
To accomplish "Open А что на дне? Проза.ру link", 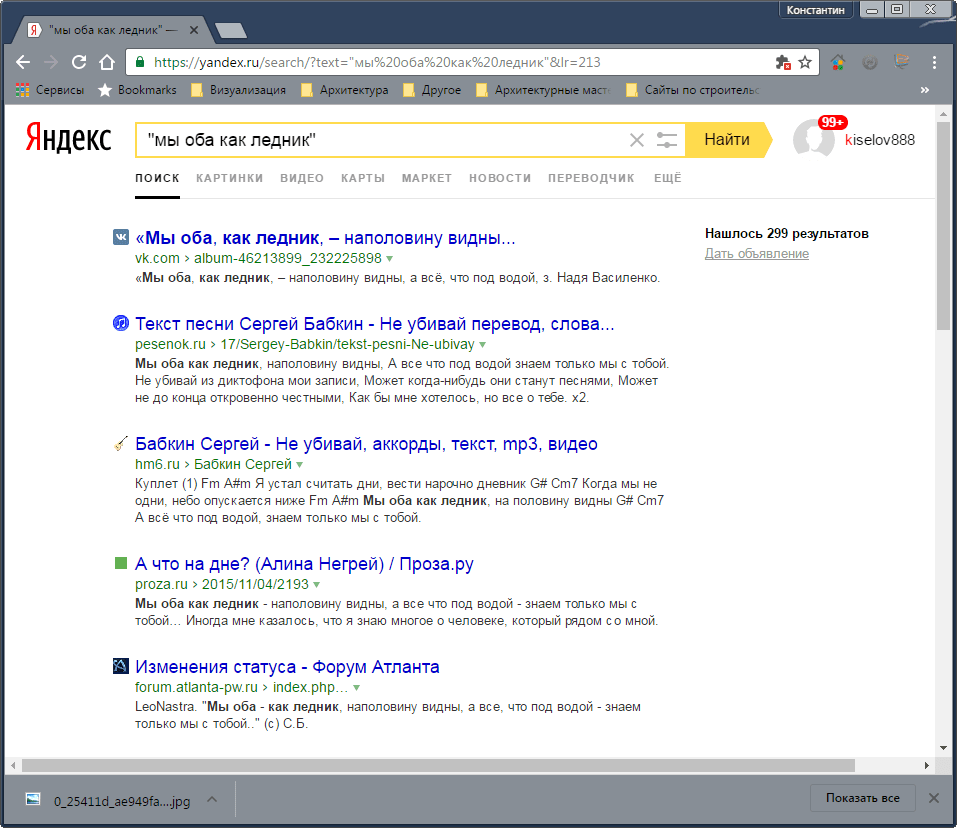I will 304,564.
